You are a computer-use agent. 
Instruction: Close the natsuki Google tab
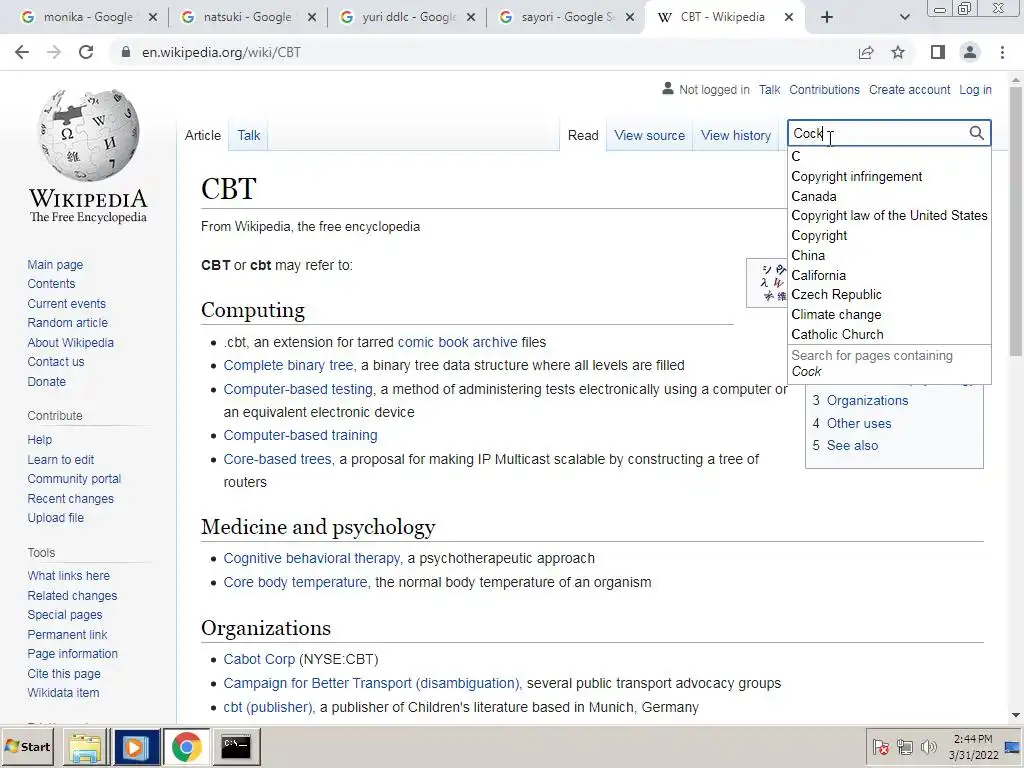coord(312,17)
